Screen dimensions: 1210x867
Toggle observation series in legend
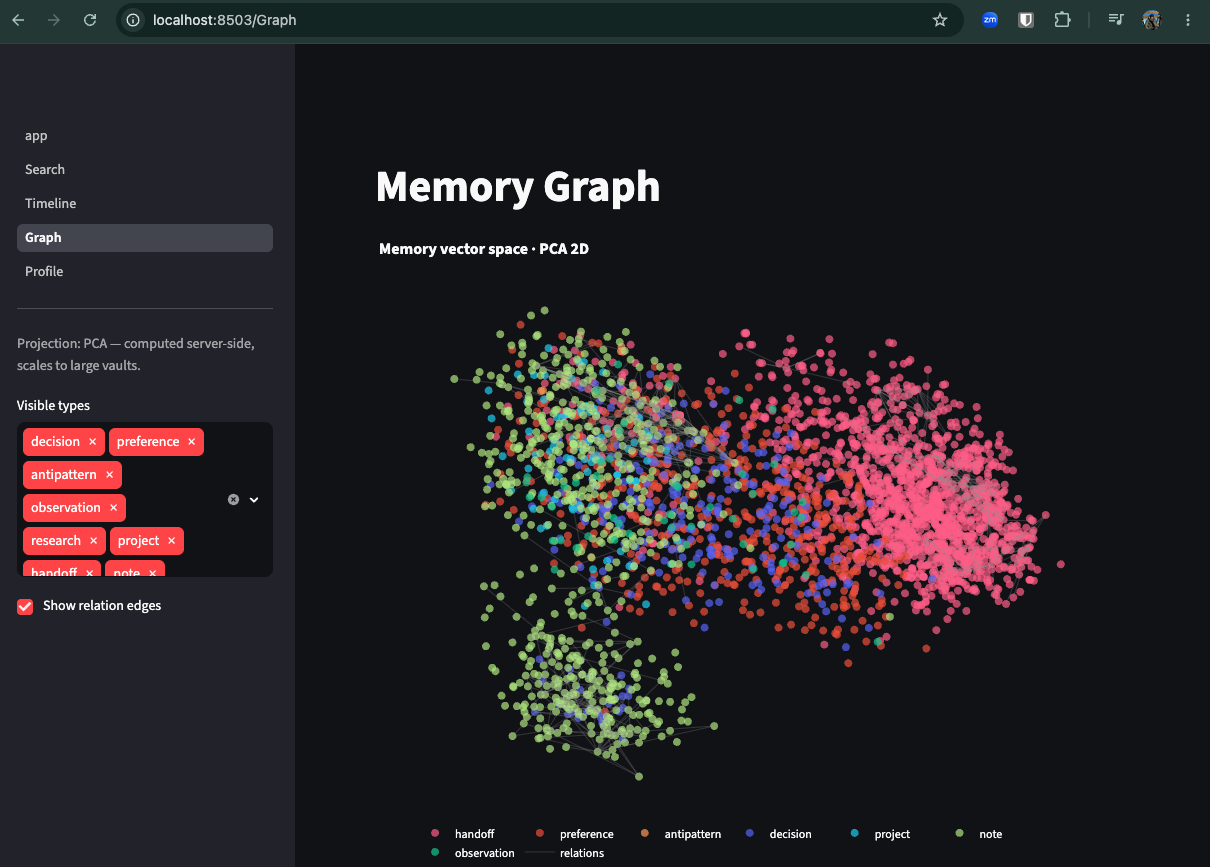click(x=472, y=853)
